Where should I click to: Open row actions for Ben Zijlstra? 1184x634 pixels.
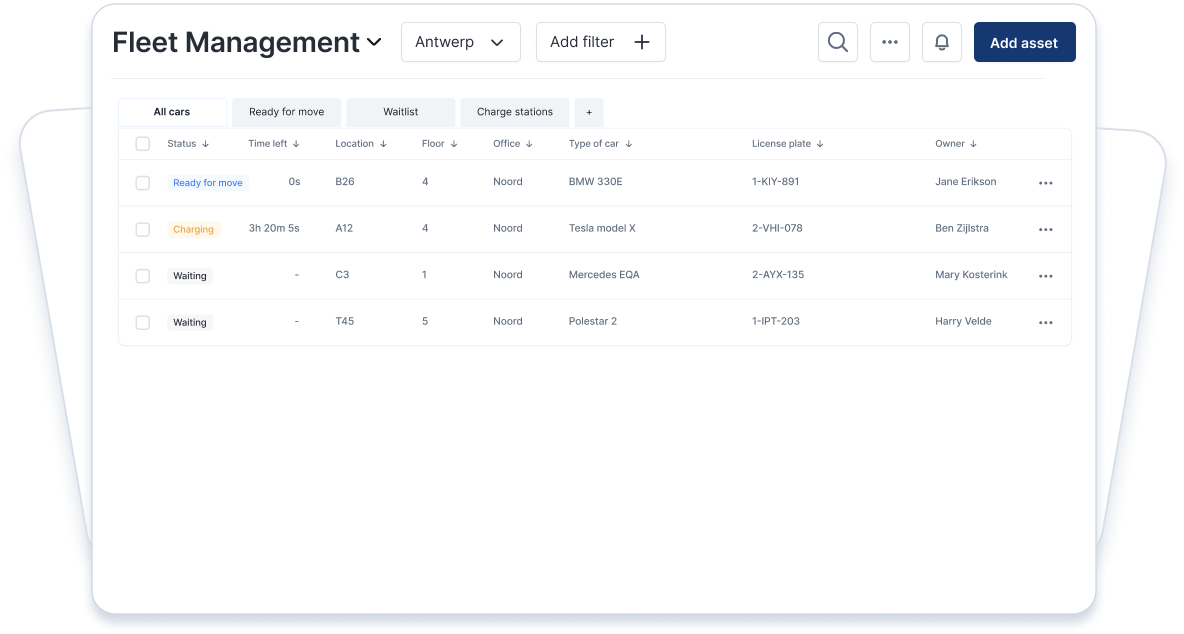[1045, 229]
